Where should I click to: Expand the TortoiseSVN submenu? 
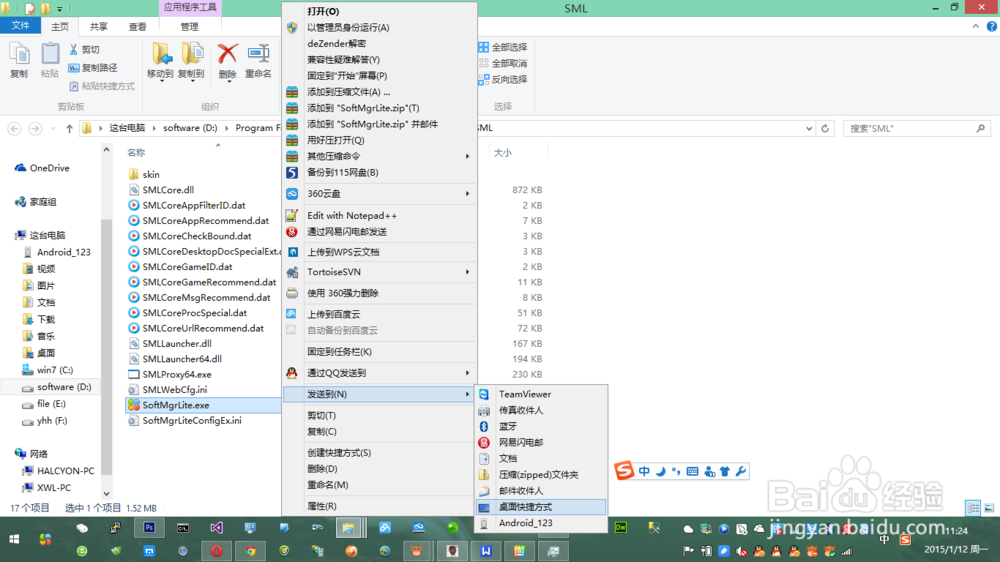click(x=379, y=272)
